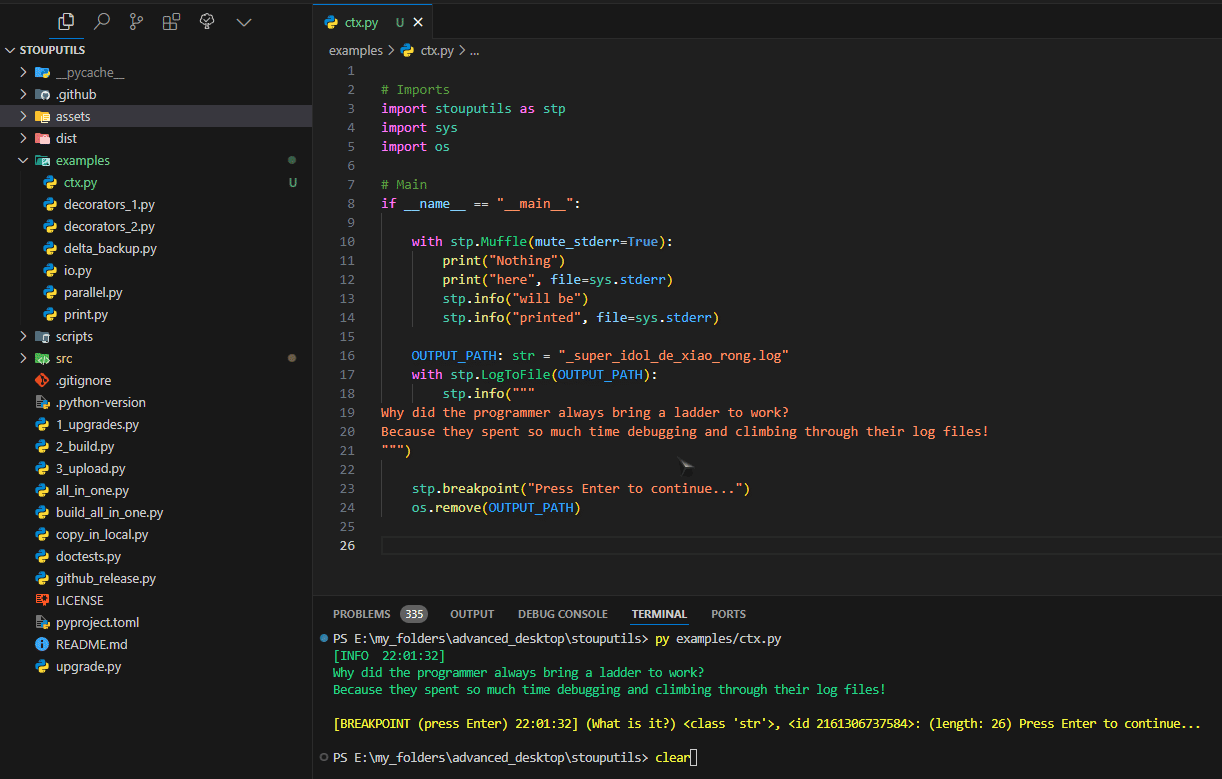
Task: Click the terminal prompt after 'clear'
Action: pyautogui.click(x=693, y=758)
